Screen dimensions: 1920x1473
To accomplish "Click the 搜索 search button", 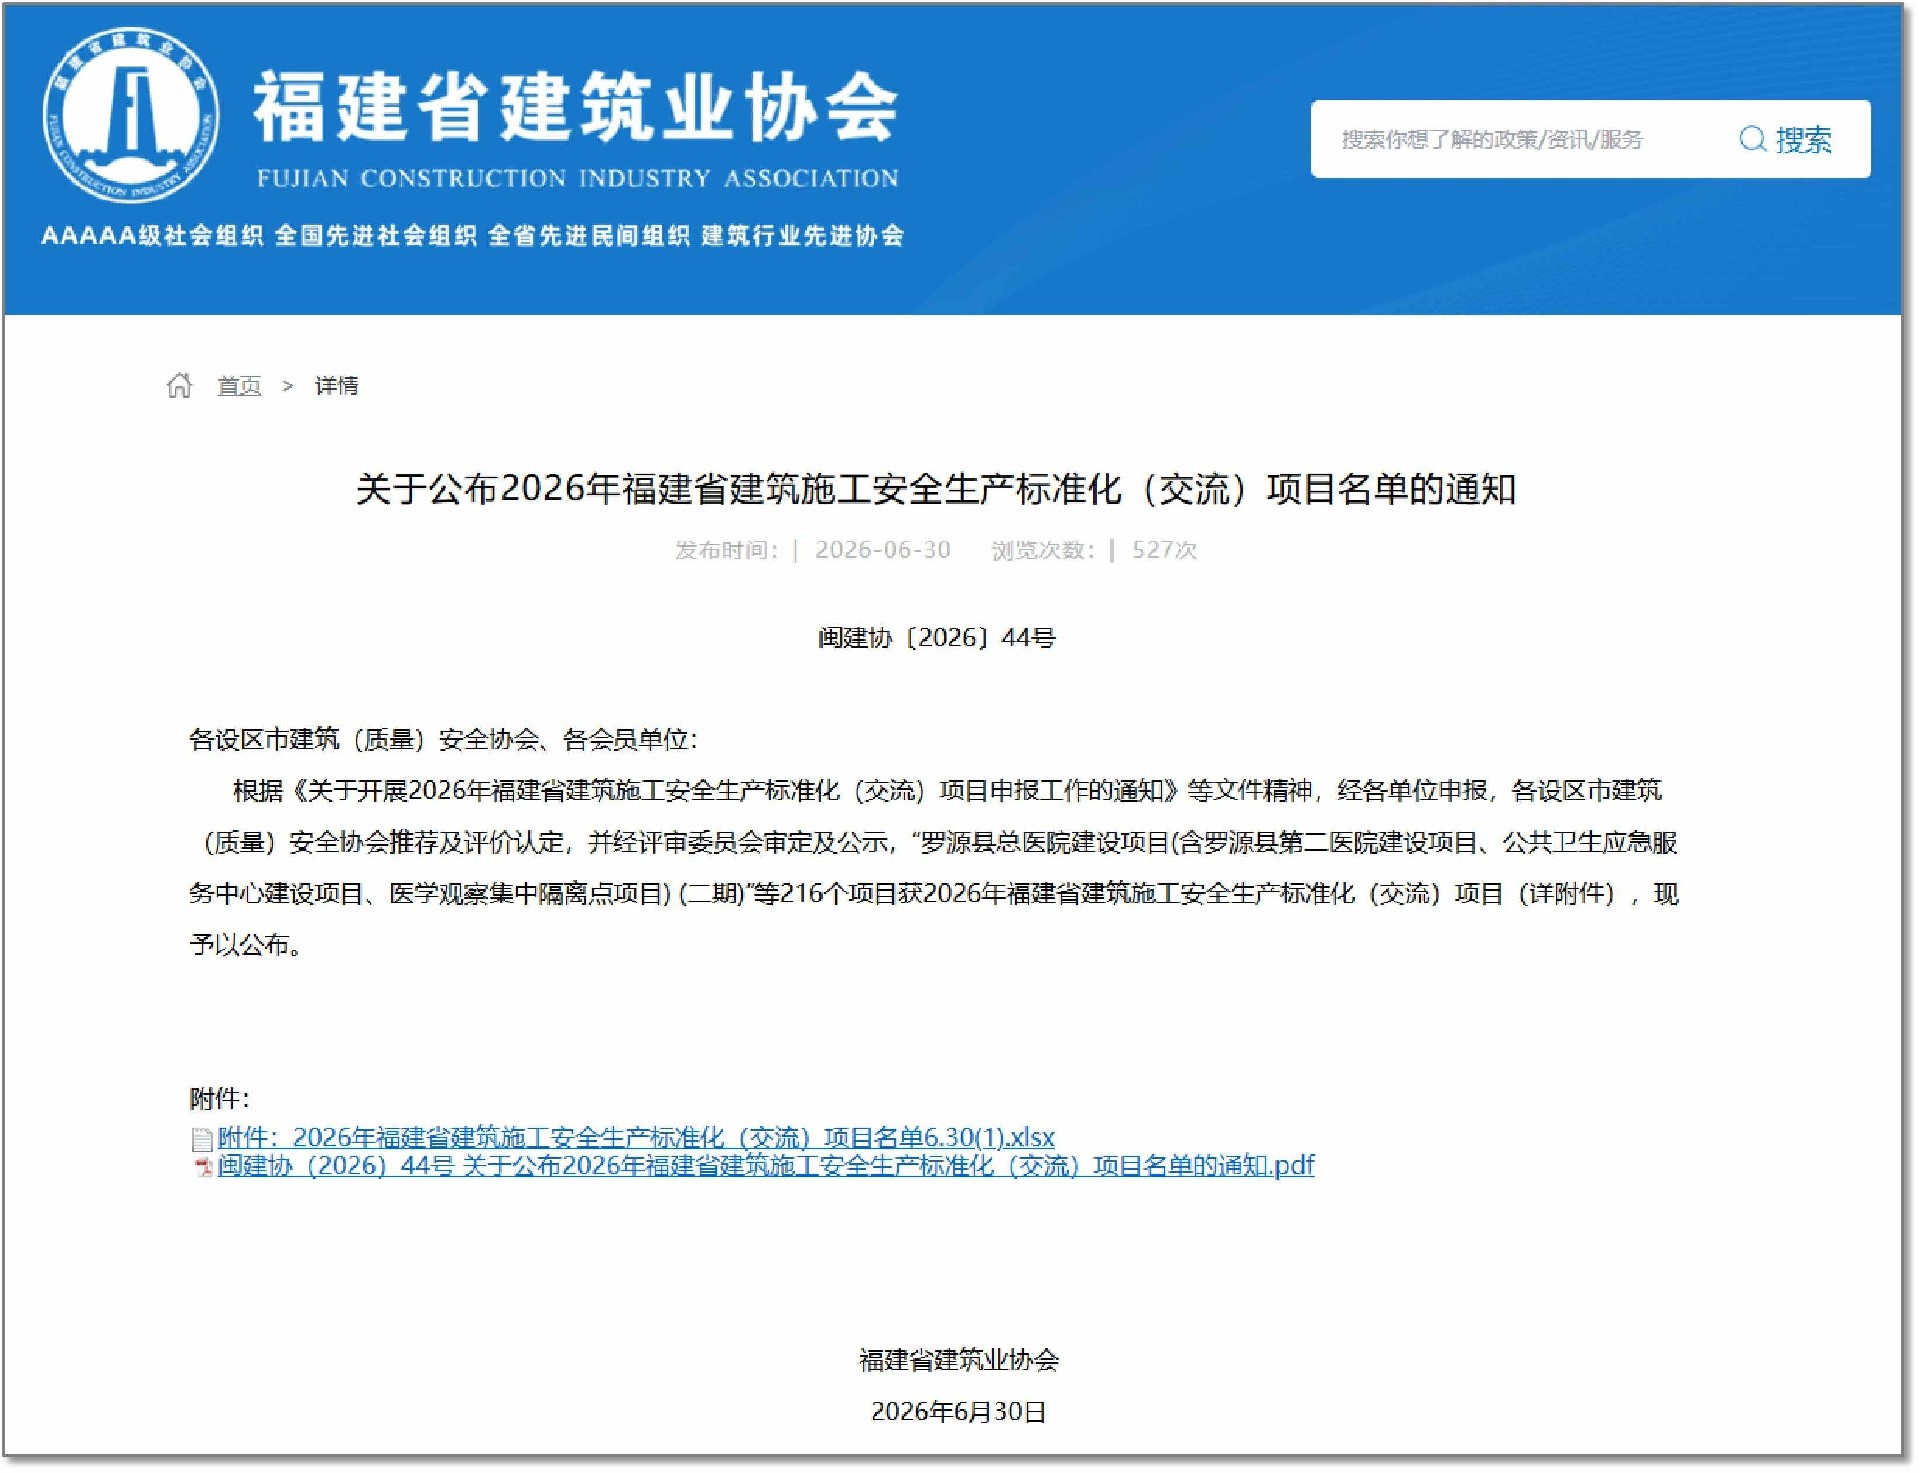I will click(x=1786, y=139).
